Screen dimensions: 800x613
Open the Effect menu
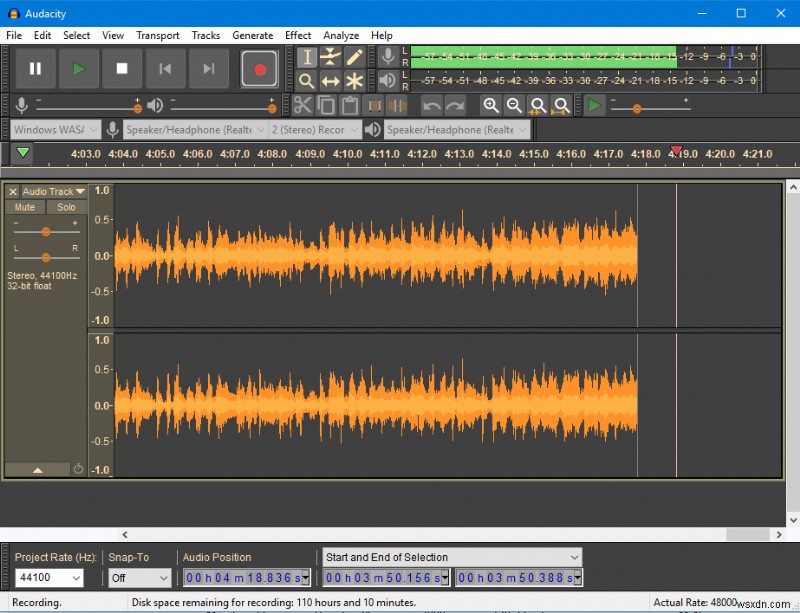pos(297,35)
